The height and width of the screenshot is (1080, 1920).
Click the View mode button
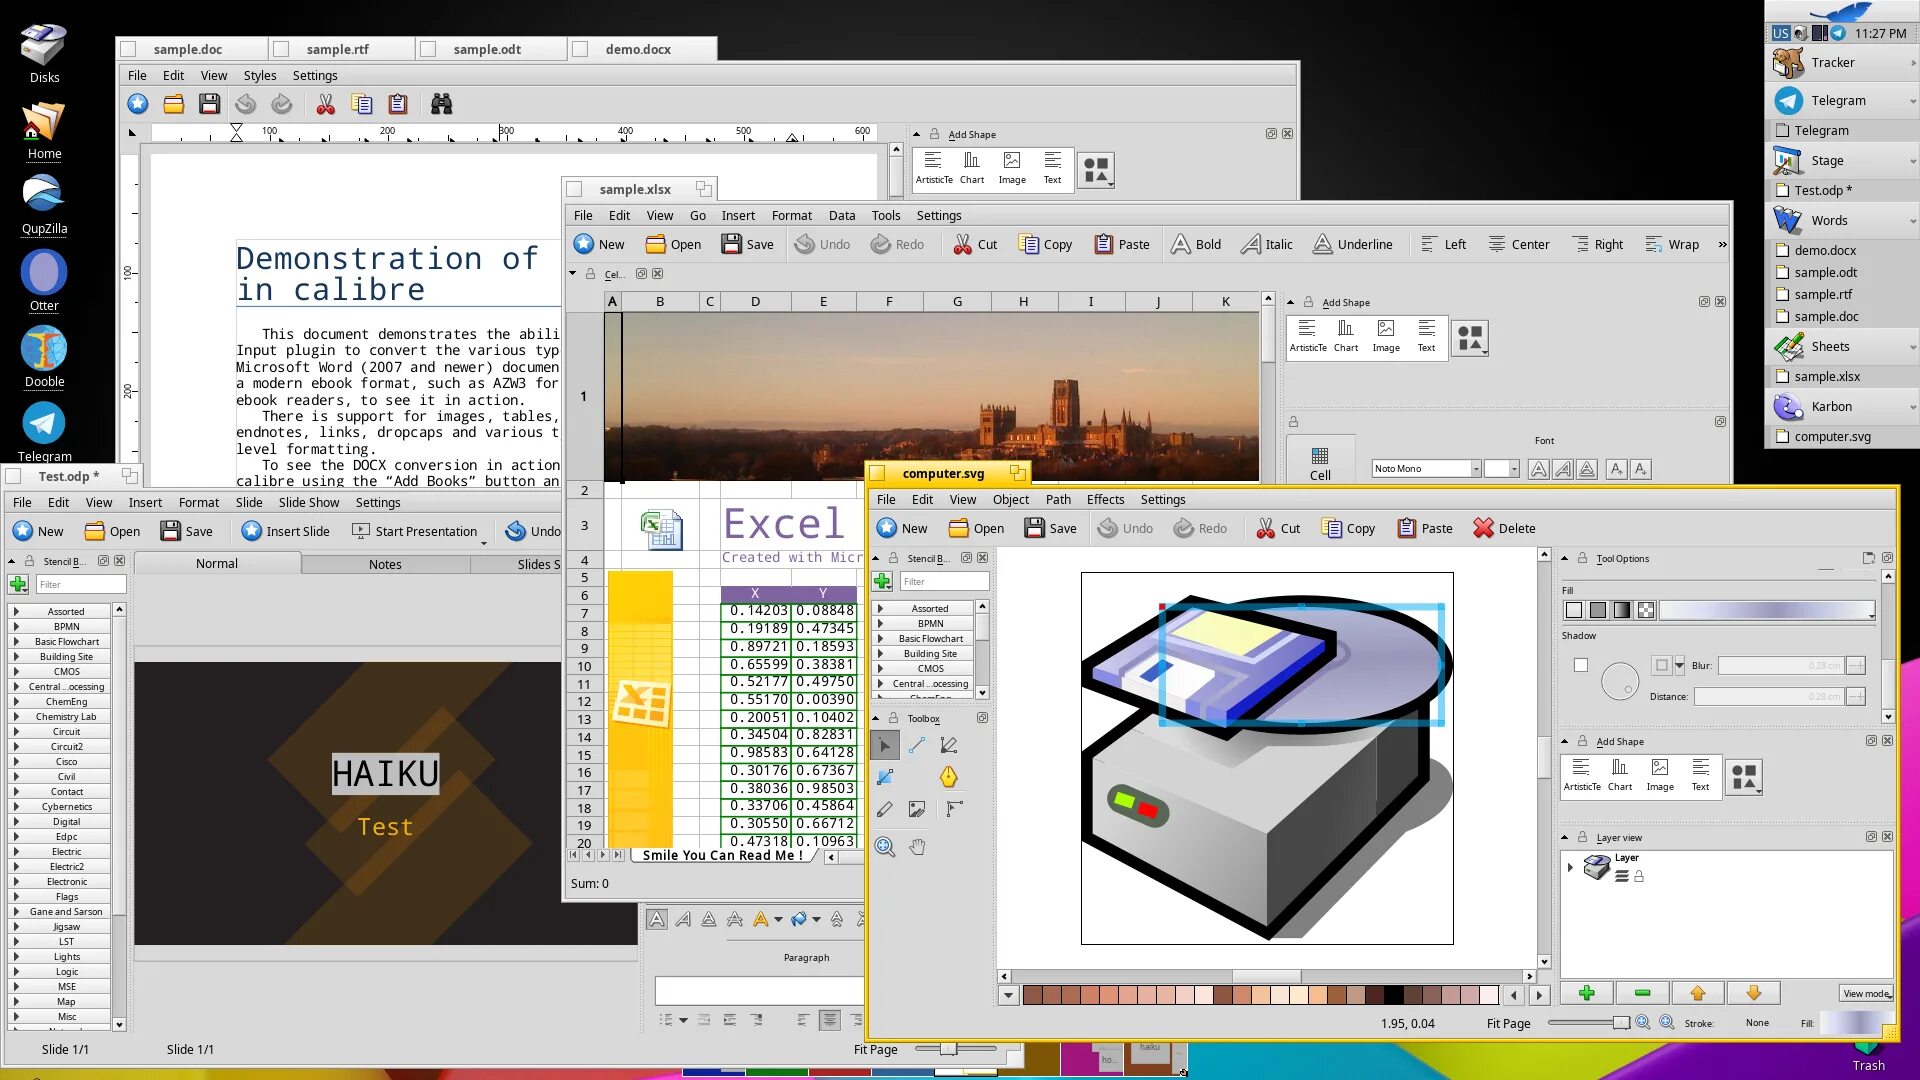pos(1865,993)
